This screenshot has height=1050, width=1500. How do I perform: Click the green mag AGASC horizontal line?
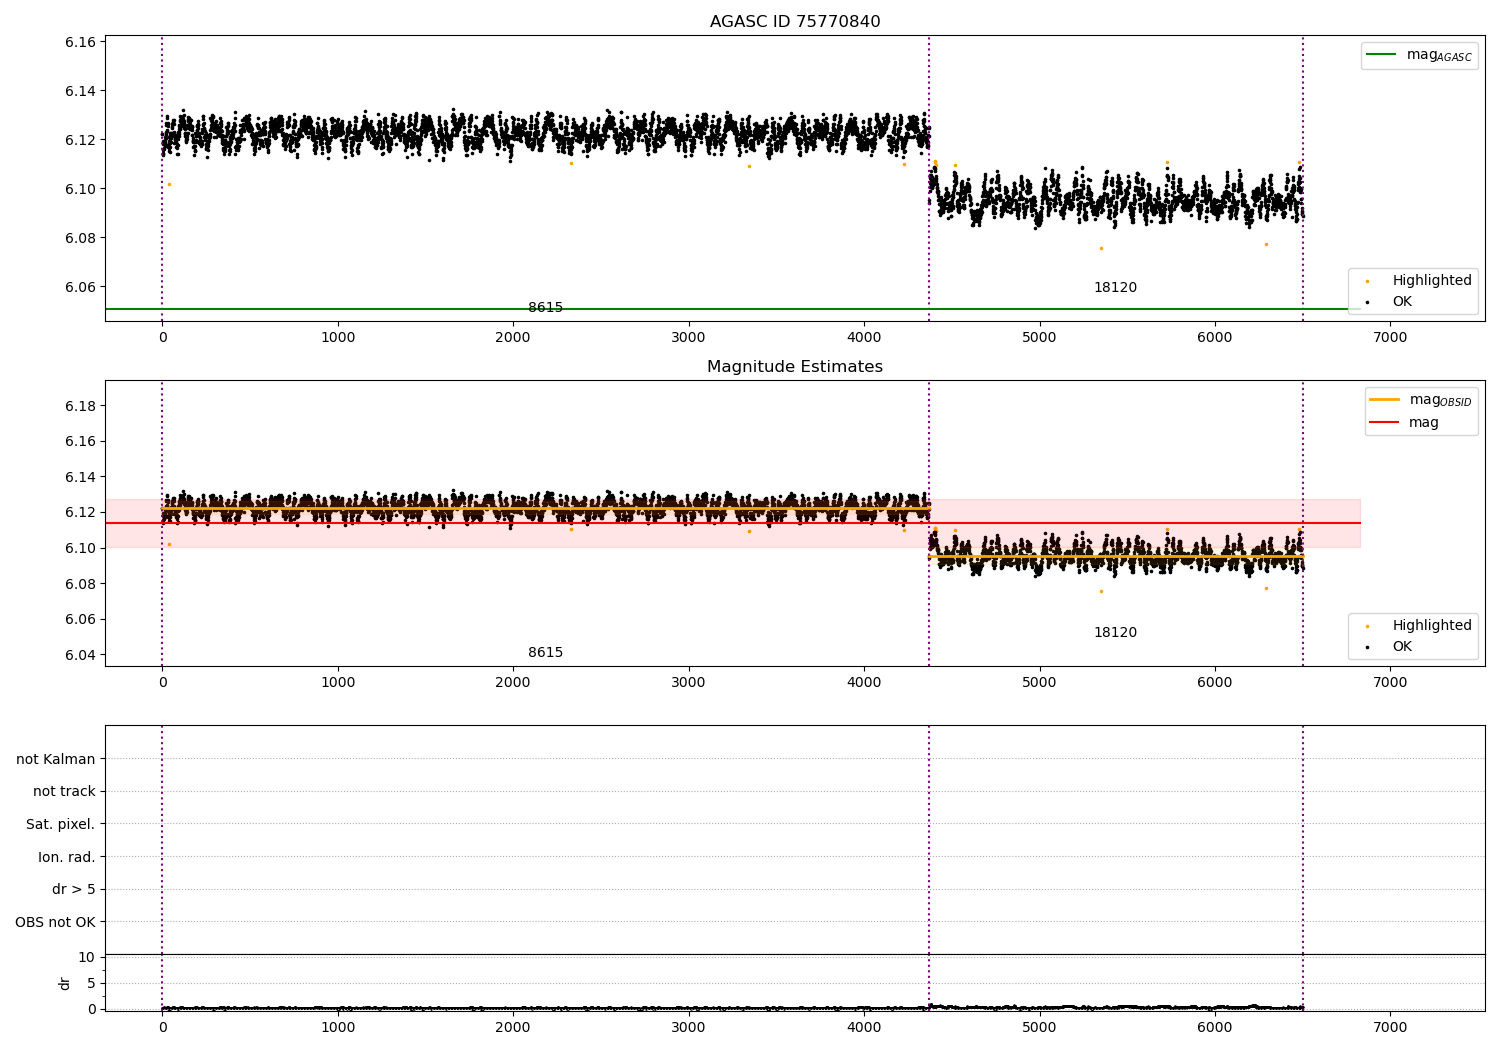732,309
